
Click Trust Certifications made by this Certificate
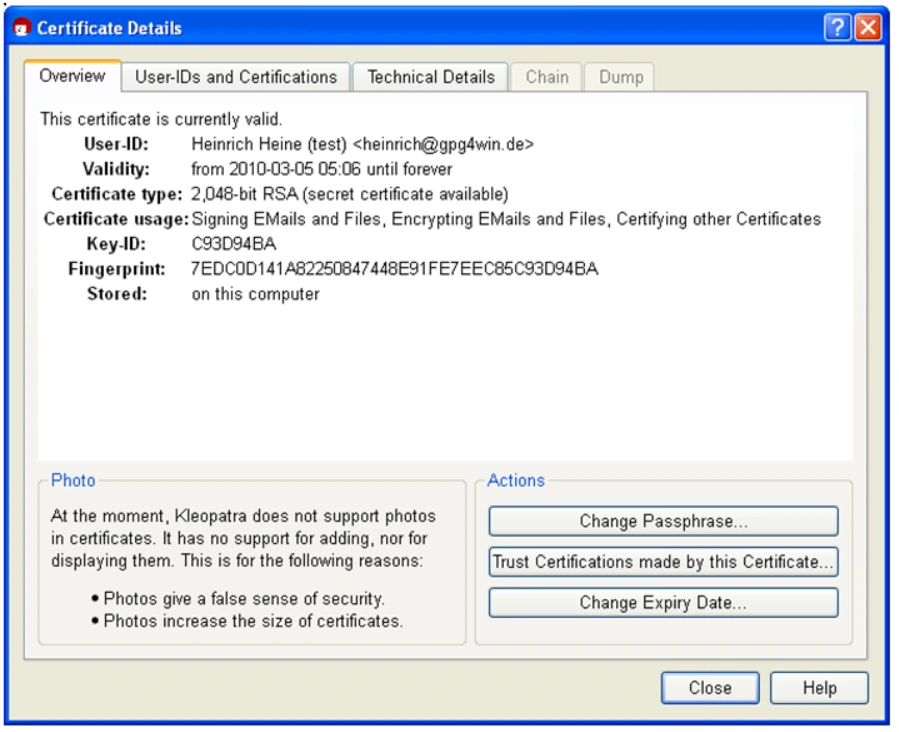(664, 562)
